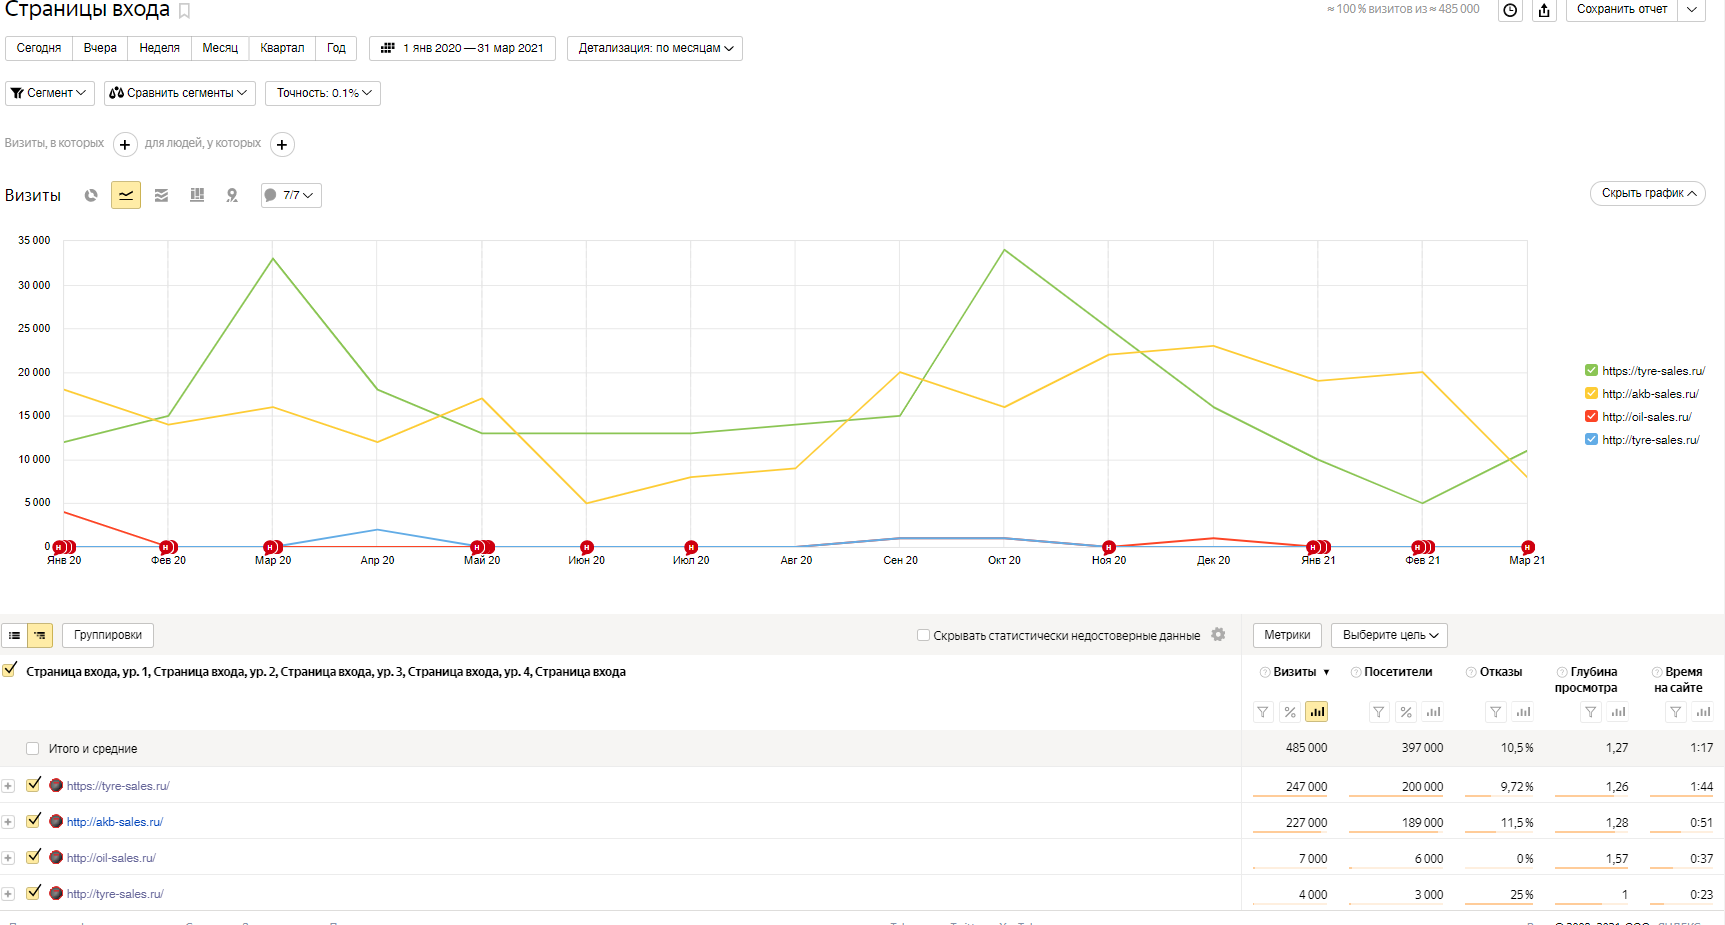This screenshot has height=925, width=1725.
Task: Click the red annotation marker at Ноя 20
Action: (1109, 547)
